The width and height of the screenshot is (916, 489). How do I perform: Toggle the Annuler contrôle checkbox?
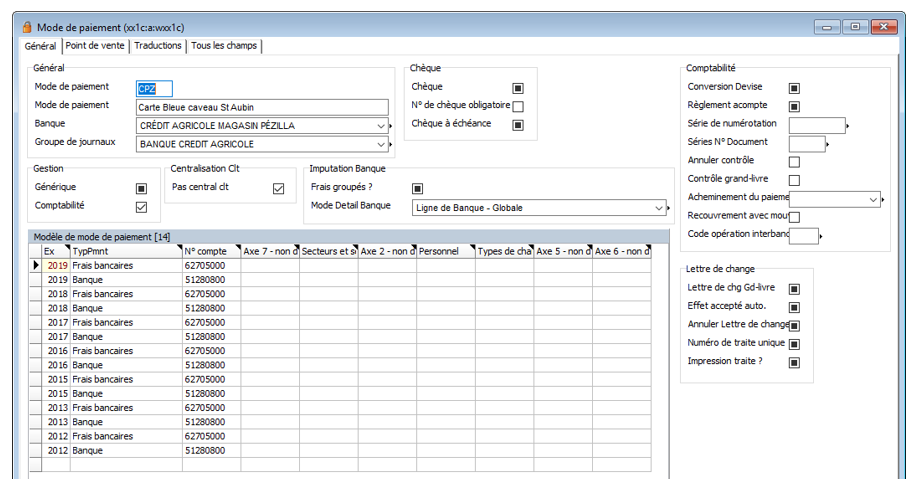coord(794,161)
